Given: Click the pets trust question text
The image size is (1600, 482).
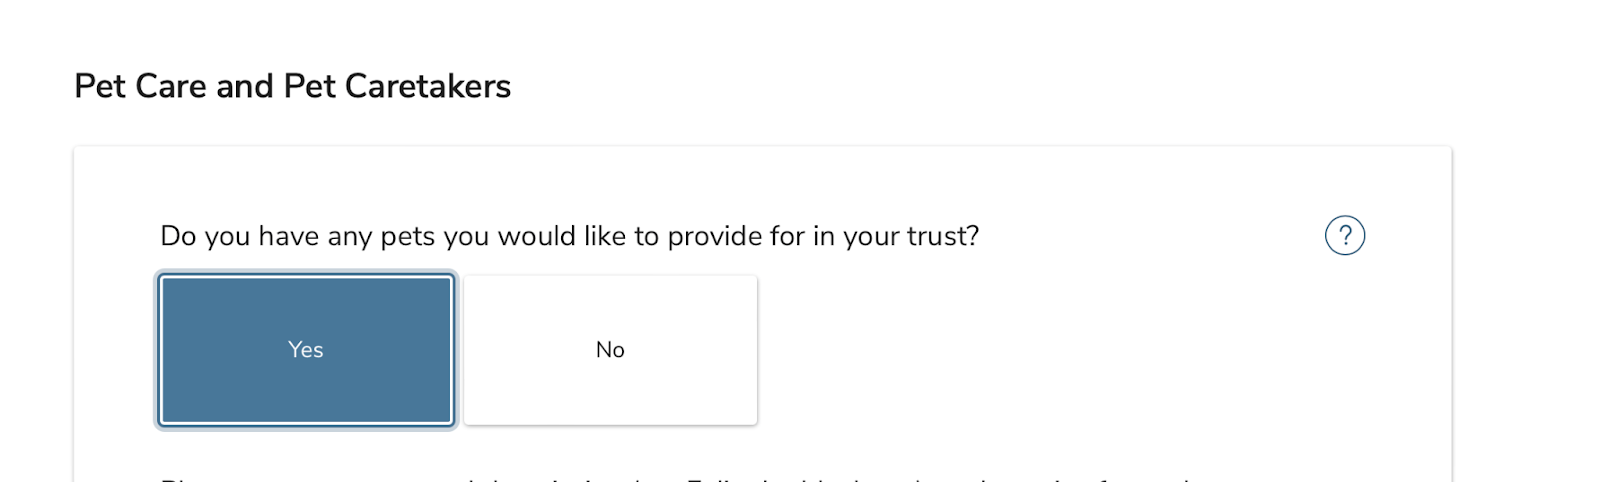Looking at the screenshot, I should coord(569,236).
